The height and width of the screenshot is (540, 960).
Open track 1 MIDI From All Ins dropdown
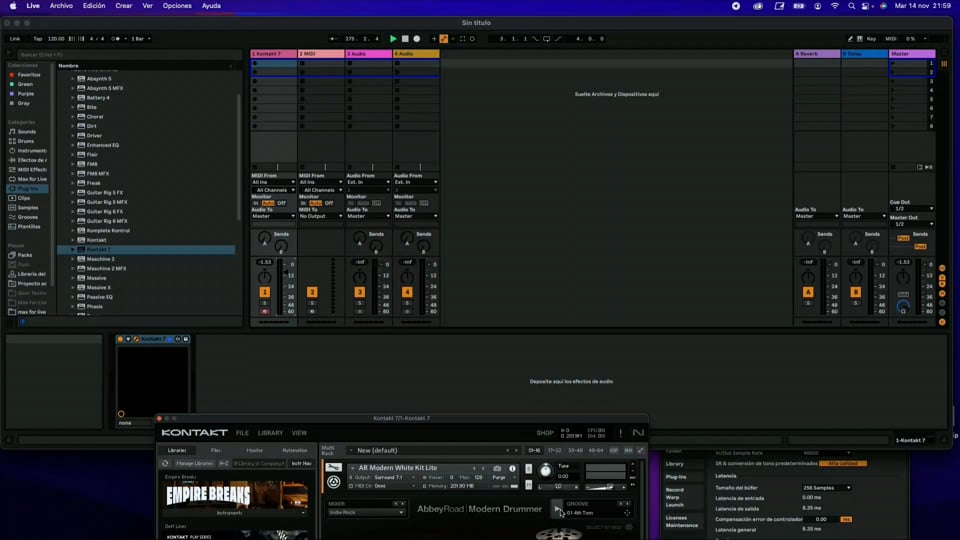[x=273, y=182]
